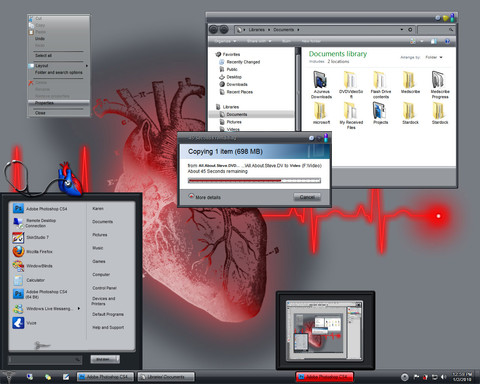This screenshot has width=480, height=384.
Task: Choose Select all in context menu
Action: coord(43,56)
